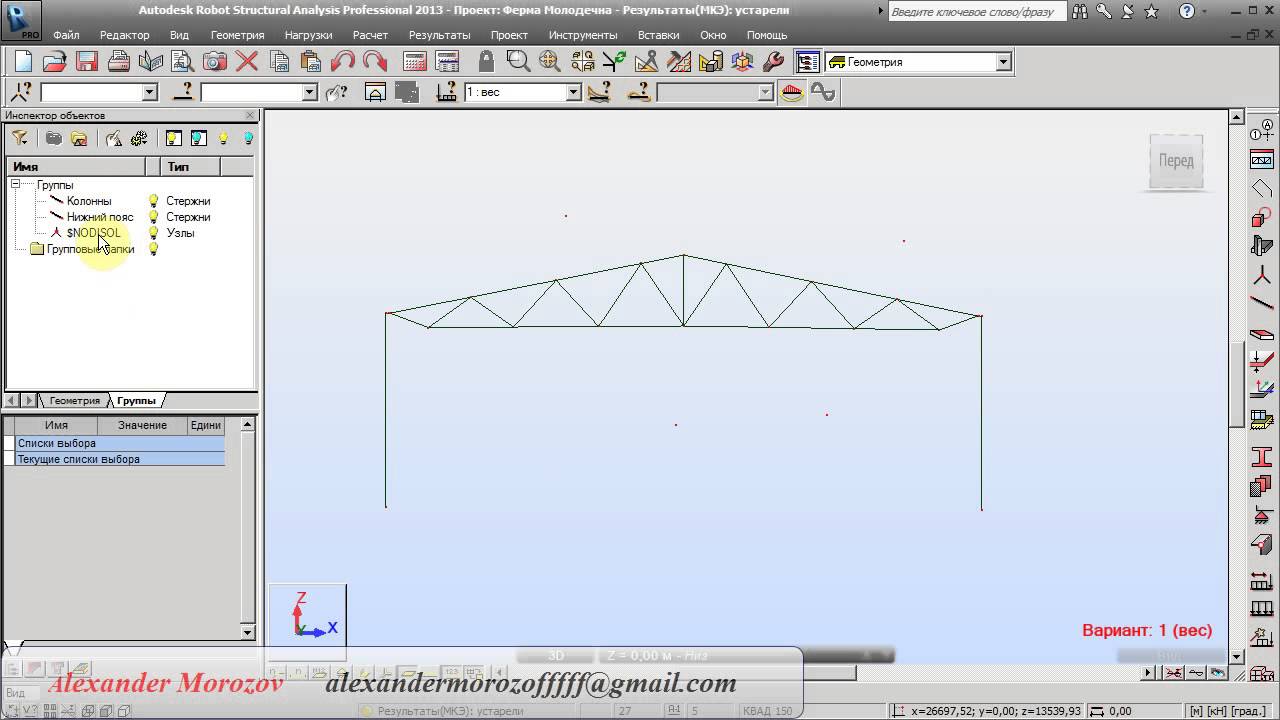
Task: Click the help question mark in title bar
Action: click(x=1187, y=12)
